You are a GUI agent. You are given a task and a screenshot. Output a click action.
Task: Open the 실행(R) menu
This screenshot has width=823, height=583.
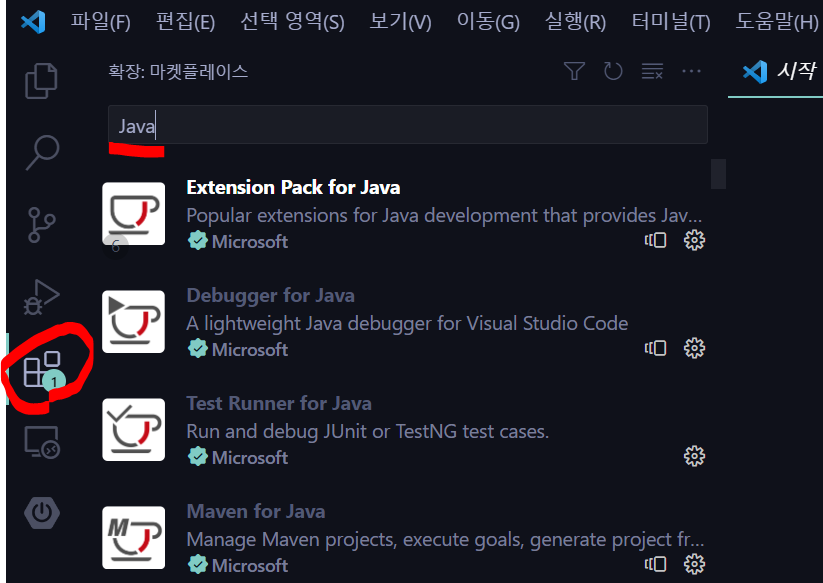click(x=575, y=22)
